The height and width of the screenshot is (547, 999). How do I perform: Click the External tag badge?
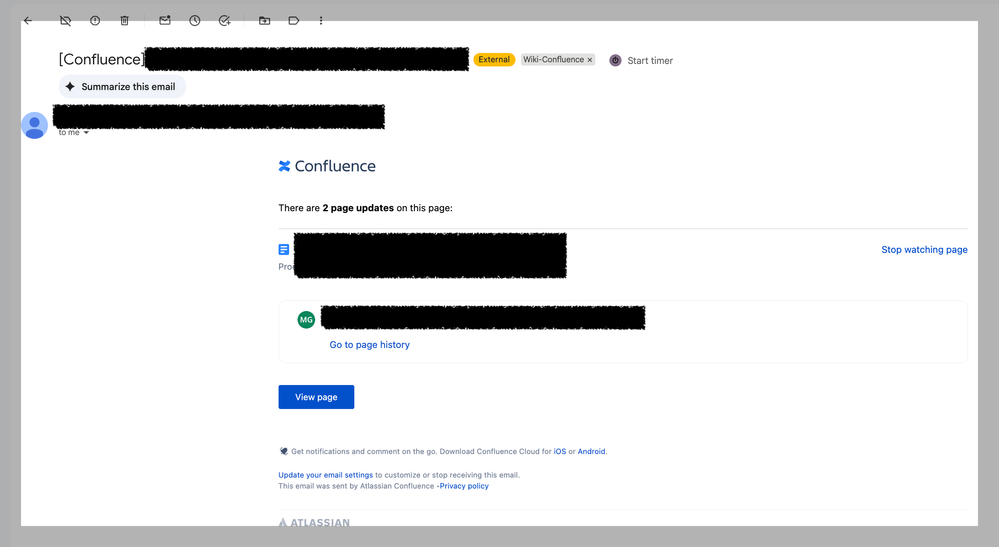494,60
